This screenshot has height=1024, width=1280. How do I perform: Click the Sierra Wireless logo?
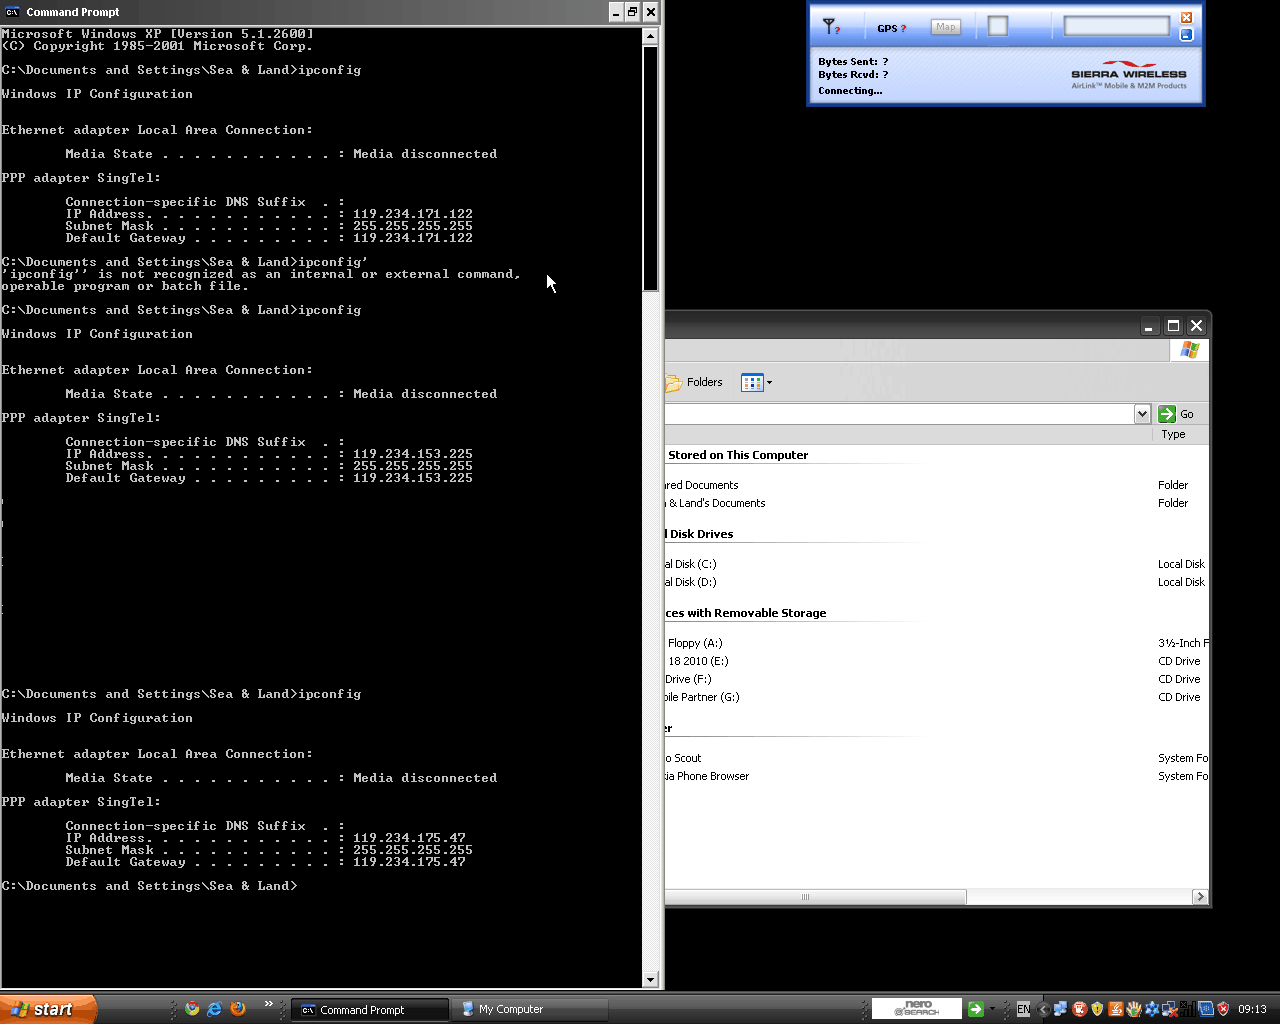click(x=1129, y=76)
